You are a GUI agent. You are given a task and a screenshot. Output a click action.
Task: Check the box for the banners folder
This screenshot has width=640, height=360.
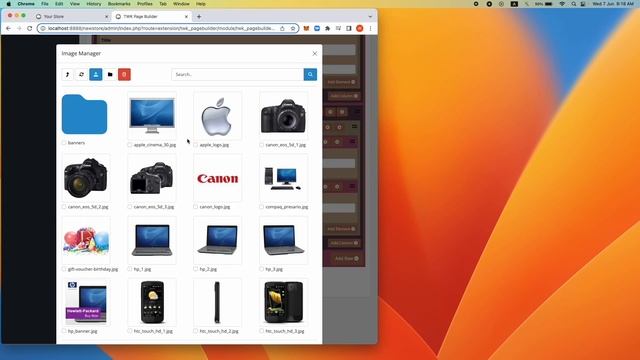click(x=64, y=143)
